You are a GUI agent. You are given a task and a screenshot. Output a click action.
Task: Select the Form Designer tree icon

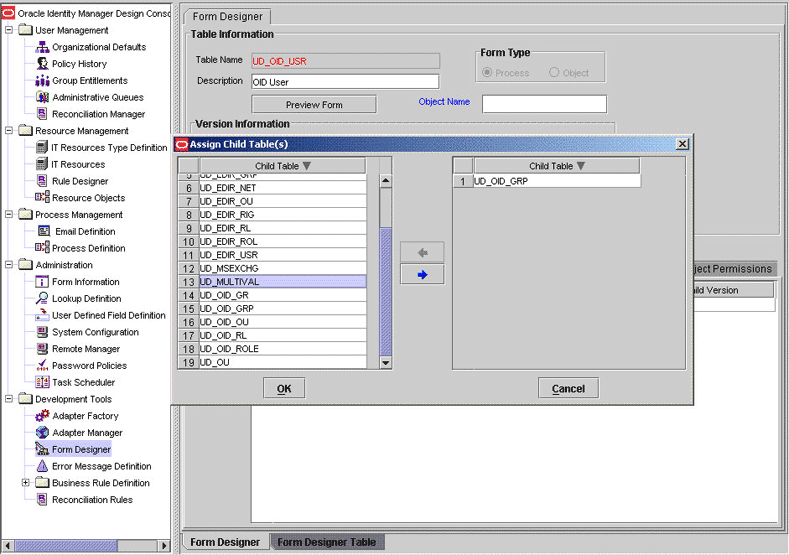tap(42, 449)
